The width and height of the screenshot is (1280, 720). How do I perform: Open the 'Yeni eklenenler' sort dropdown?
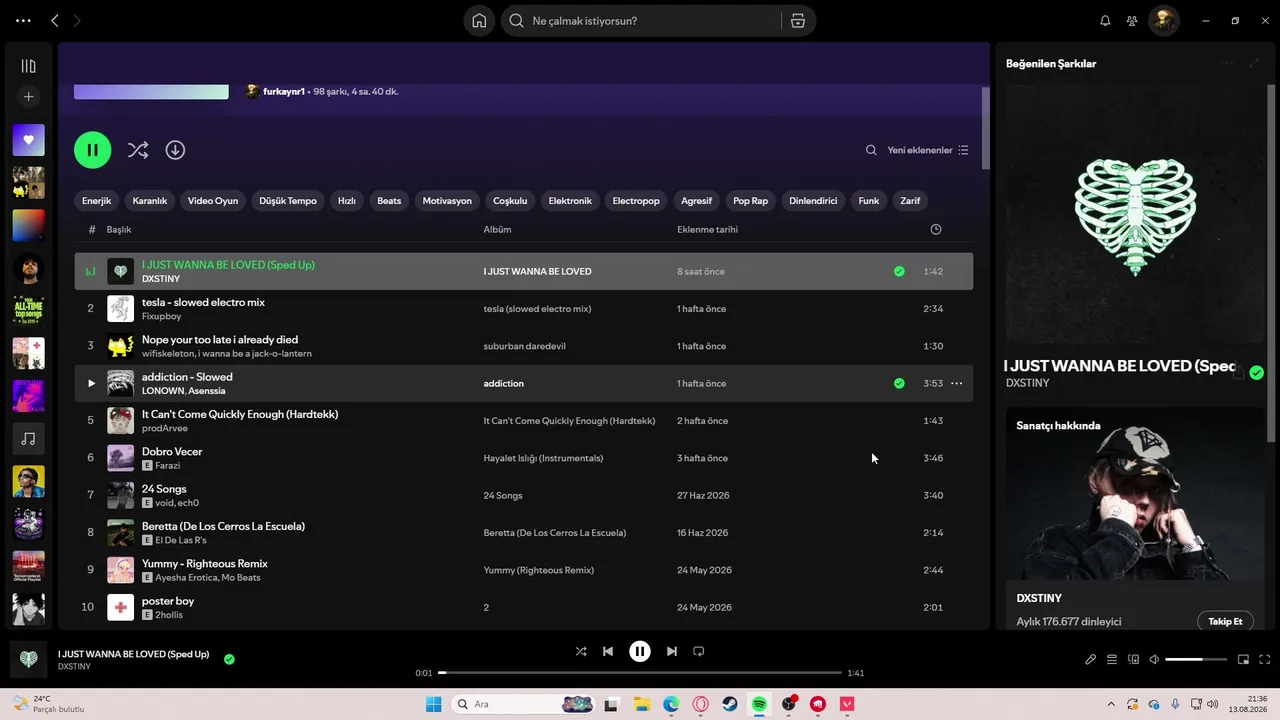928,150
